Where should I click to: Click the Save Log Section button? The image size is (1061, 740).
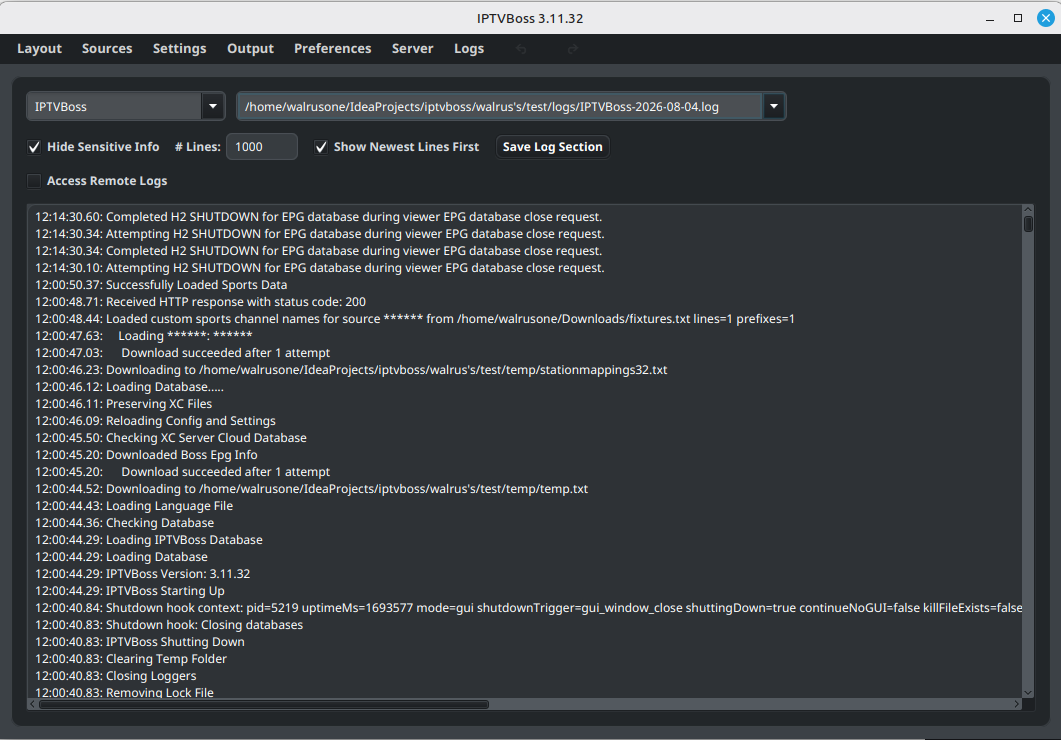click(552, 147)
